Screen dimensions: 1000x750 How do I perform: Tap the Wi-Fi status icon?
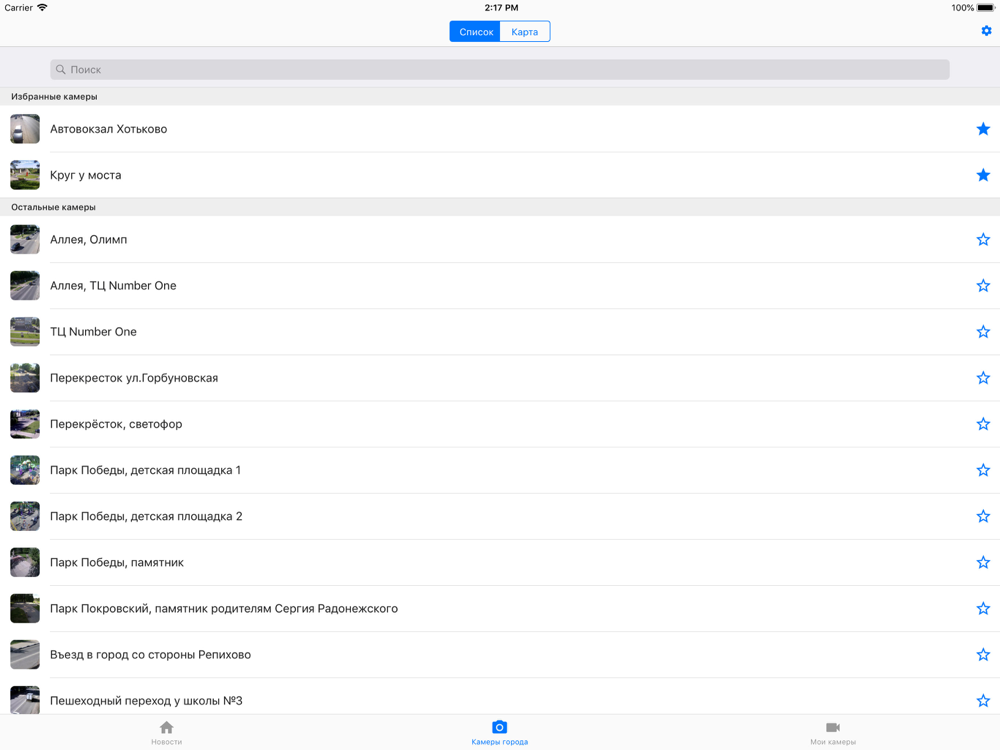(x=42, y=8)
